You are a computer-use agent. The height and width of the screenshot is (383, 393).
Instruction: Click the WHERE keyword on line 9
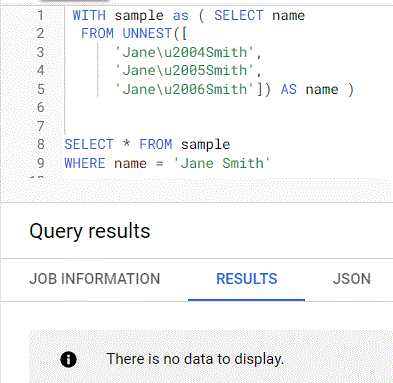coord(85,163)
